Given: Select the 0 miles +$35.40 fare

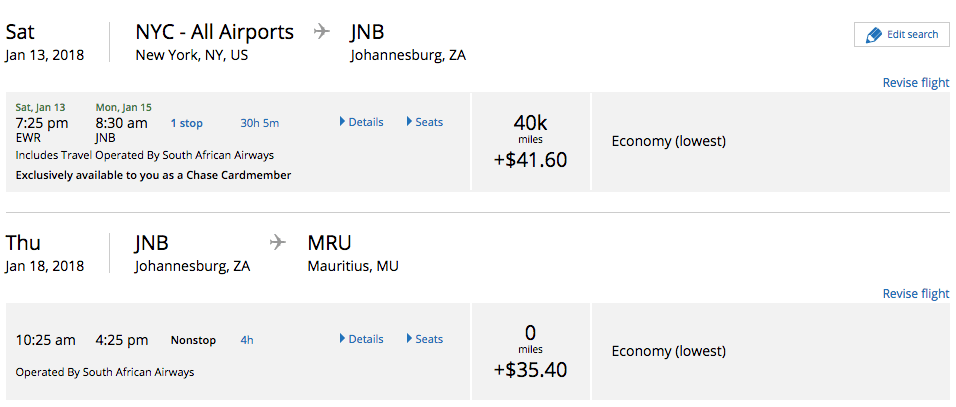Looking at the screenshot, I should tap(530, 352).
